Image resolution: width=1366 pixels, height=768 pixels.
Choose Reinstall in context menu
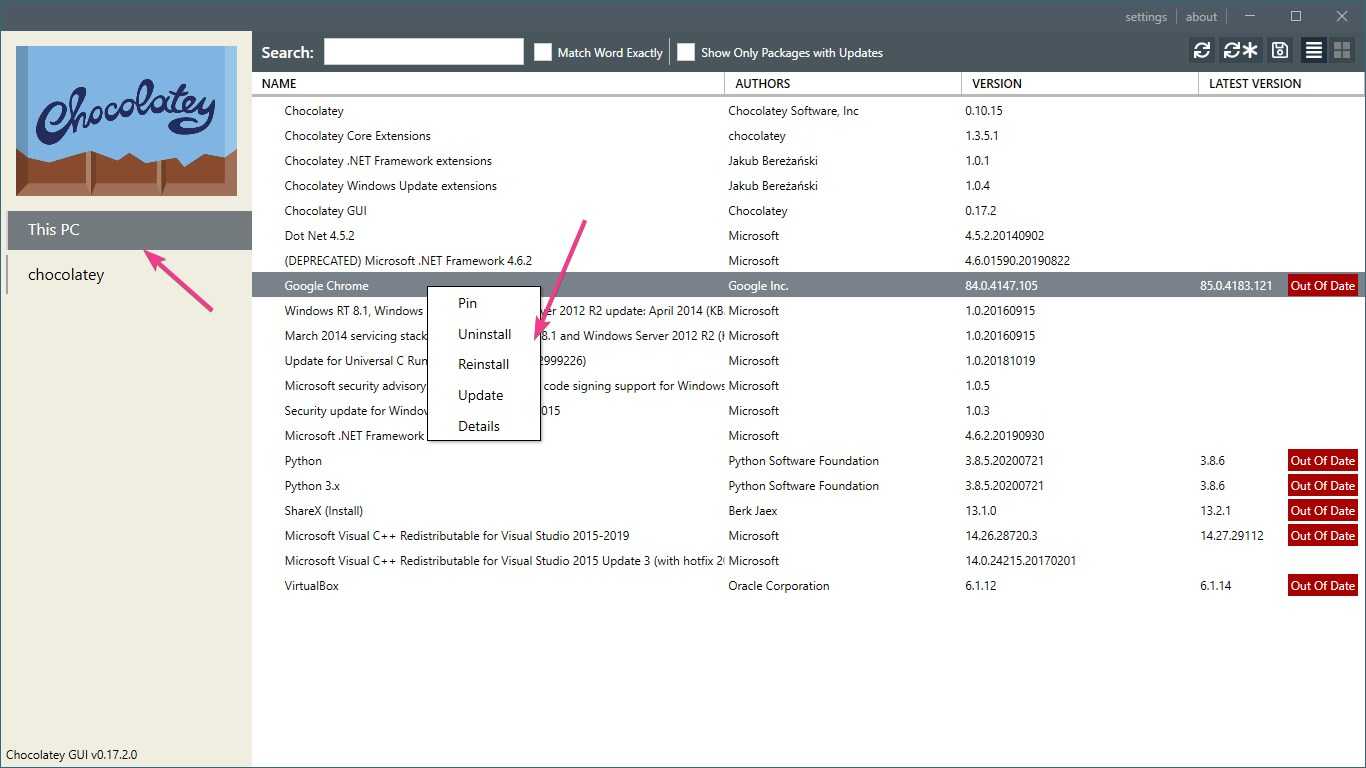(484, 364)
